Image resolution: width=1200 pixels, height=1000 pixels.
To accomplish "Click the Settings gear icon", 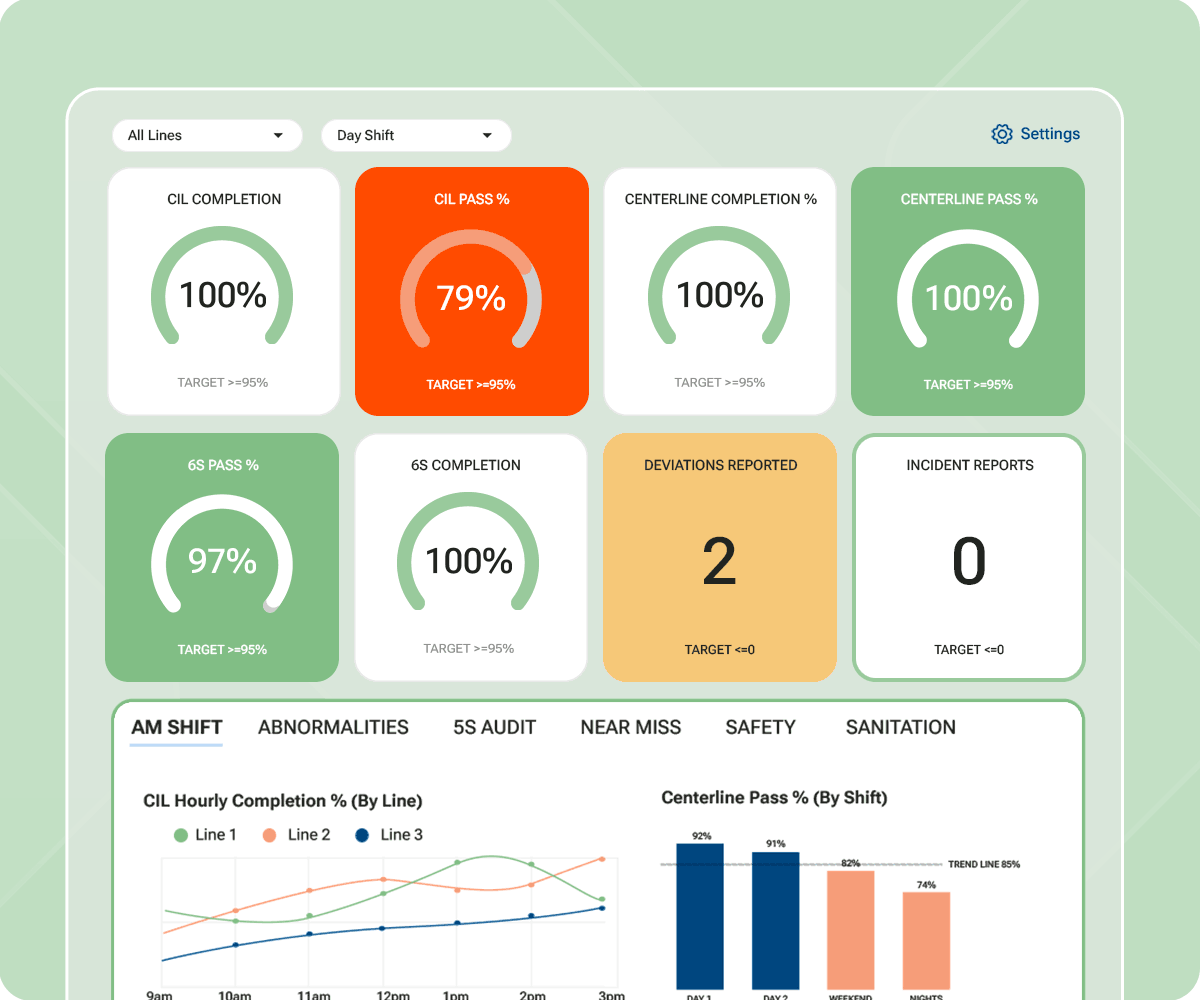I will [1002, 134].
